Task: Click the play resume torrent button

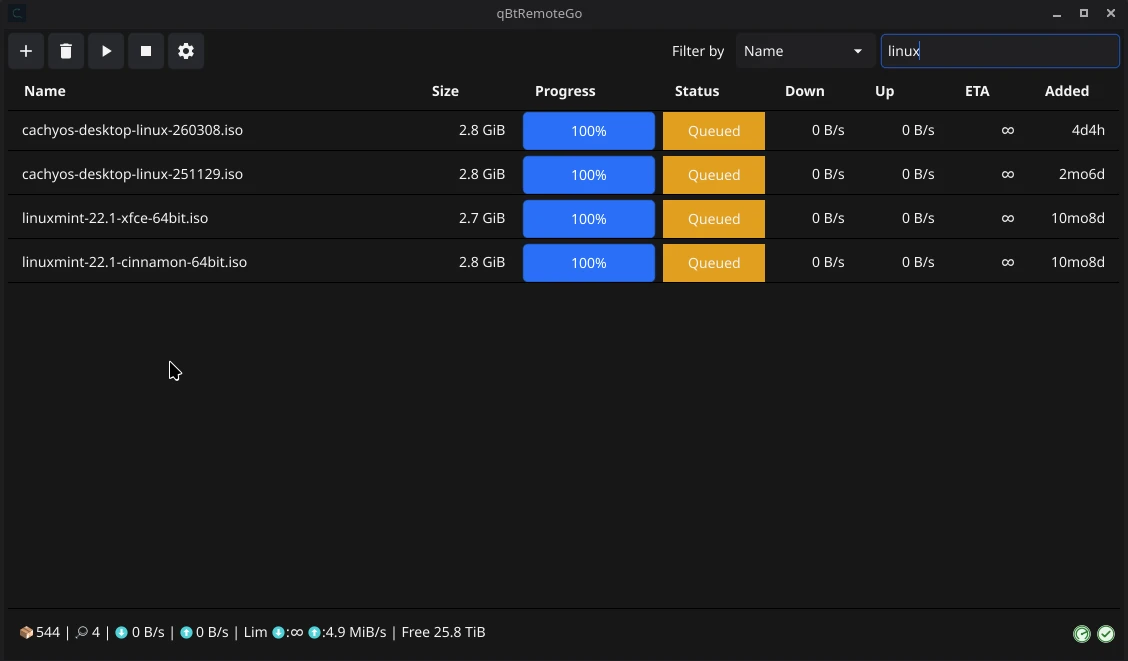Action: point(106,51)
